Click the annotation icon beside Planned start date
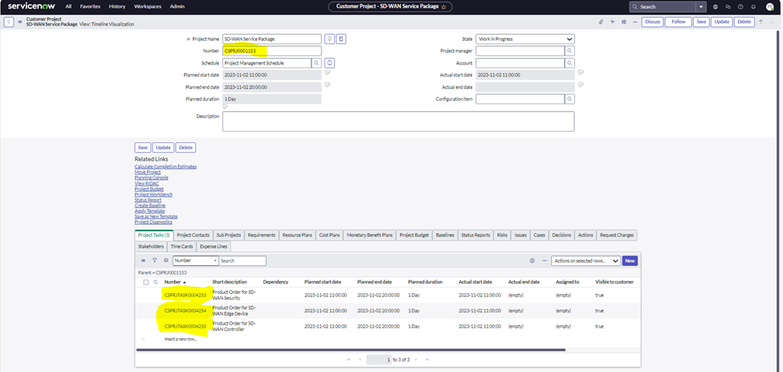This screenshot has height=372, width=783. [x=328, y=73]
